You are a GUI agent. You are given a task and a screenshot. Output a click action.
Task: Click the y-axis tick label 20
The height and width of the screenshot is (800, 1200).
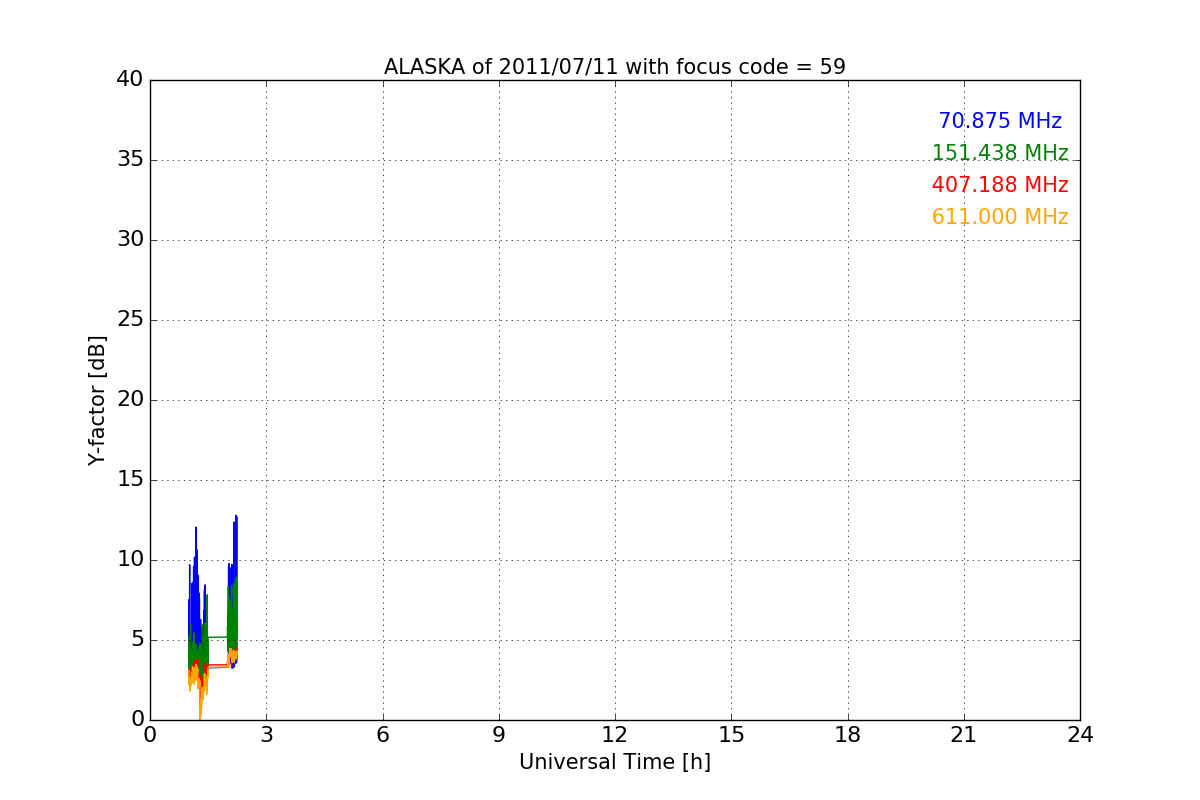pos(130,400)
